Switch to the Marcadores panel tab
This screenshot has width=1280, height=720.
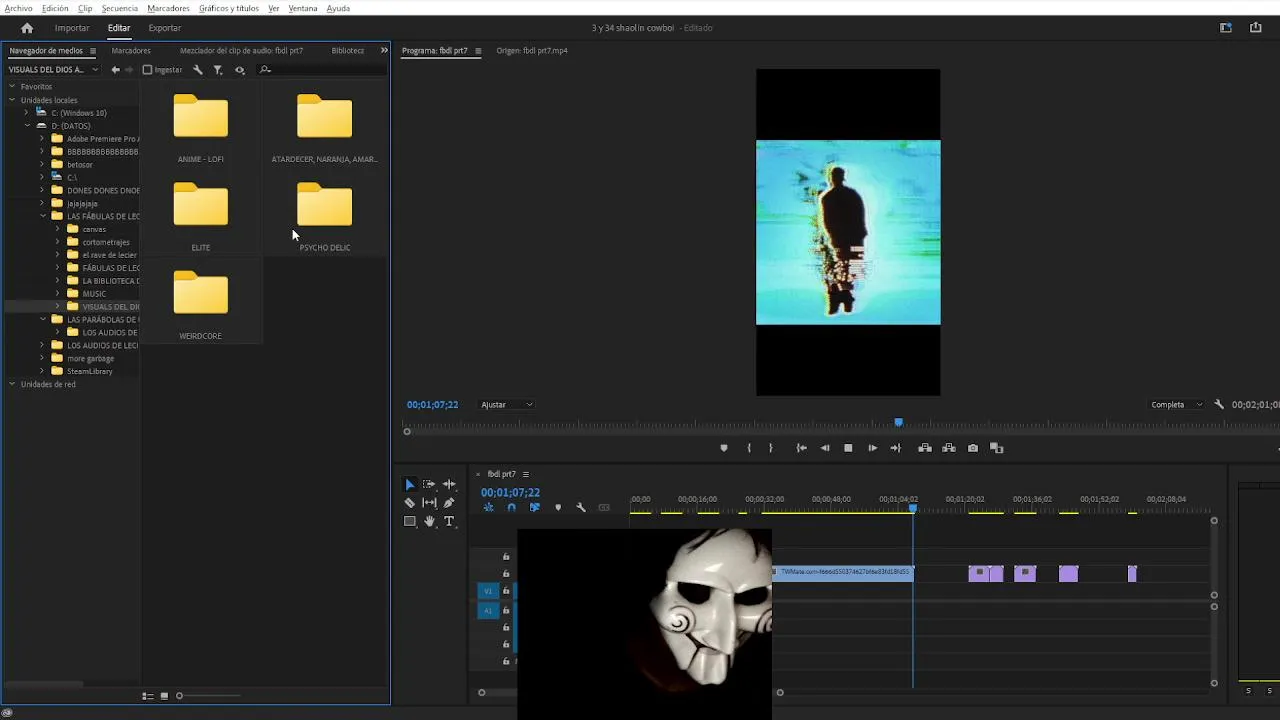click(x=131, y=50)
